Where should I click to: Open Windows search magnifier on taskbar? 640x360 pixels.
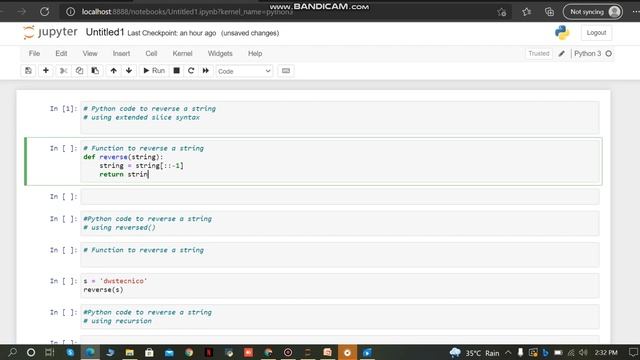[x=12, y=352]
